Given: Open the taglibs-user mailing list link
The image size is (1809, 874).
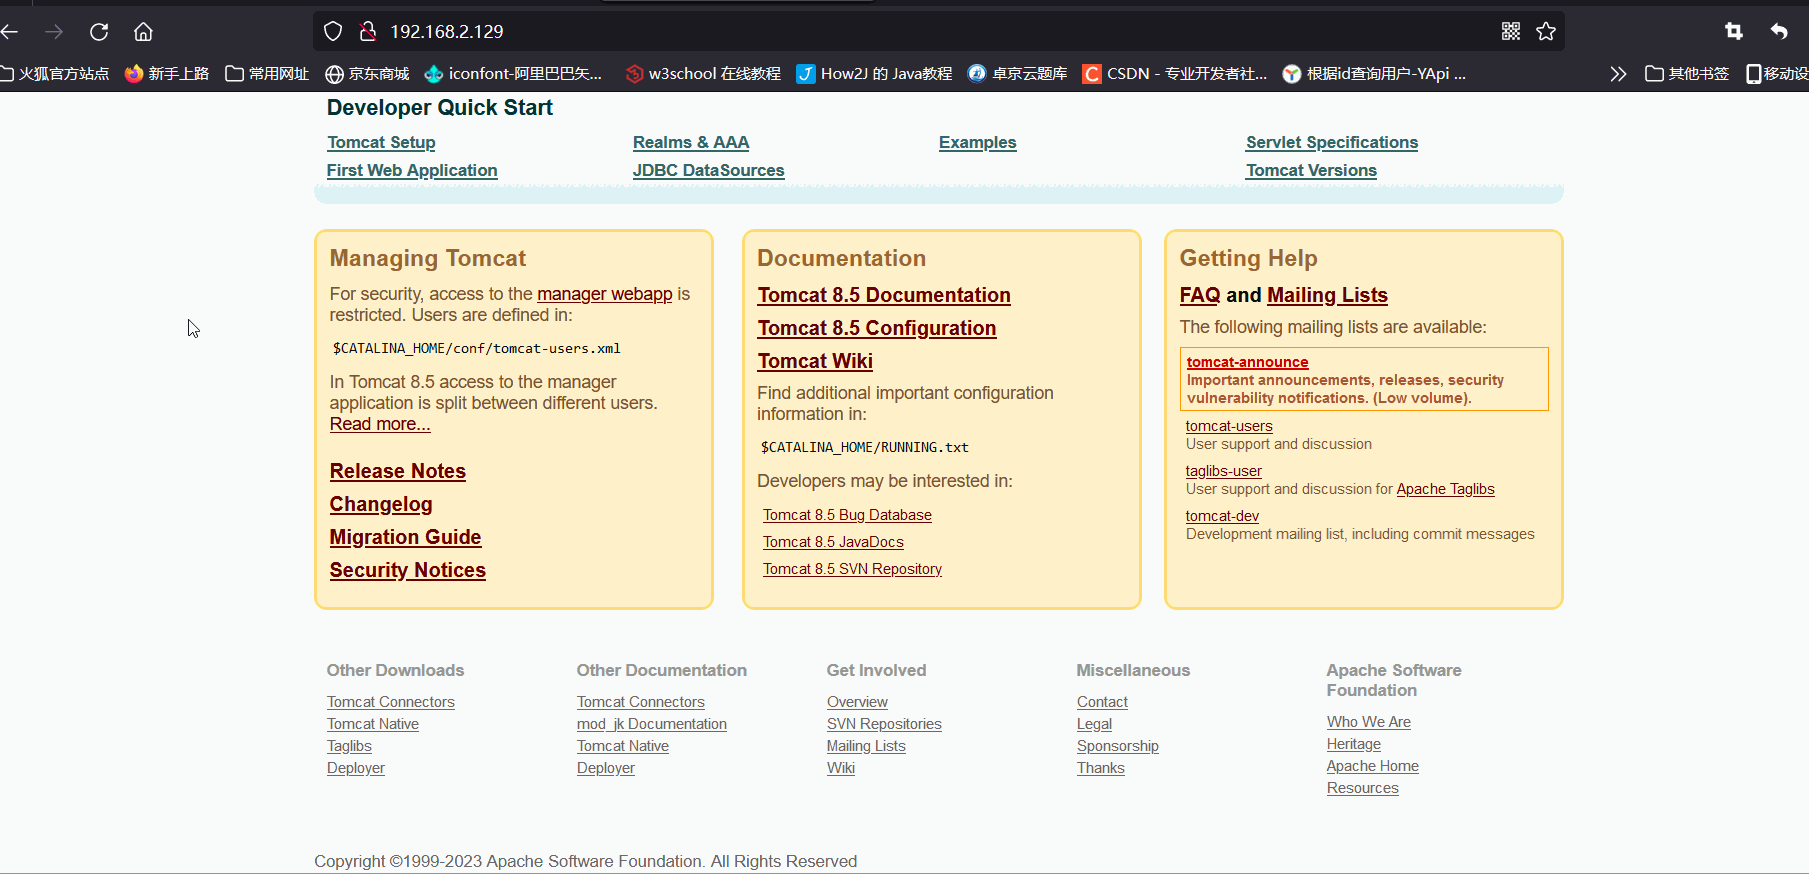Looking at the screenshot, I should pyautogui.click(x=1224, y=471).
